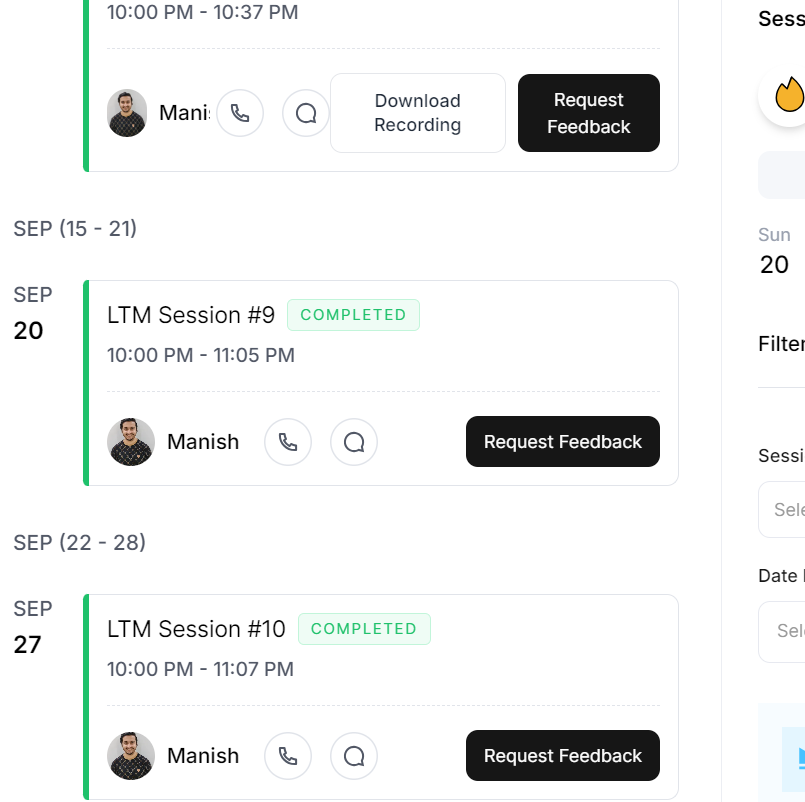Image resolution: width=805 pixels, height=802 pixels.
Task: Select Sun 20 in the calendar strip
Action: (x=775, y=251)
